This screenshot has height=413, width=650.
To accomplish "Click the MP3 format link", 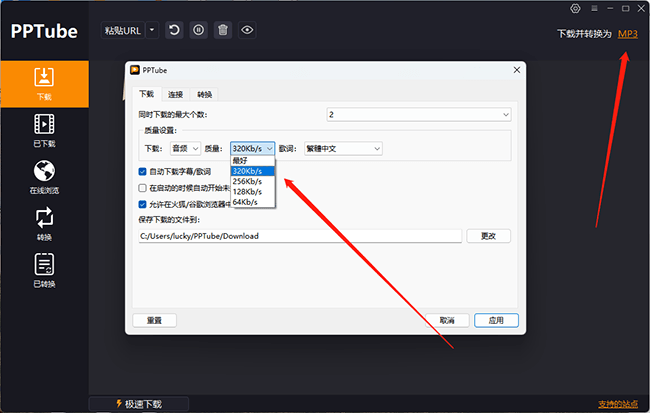I will click(628, 34).
